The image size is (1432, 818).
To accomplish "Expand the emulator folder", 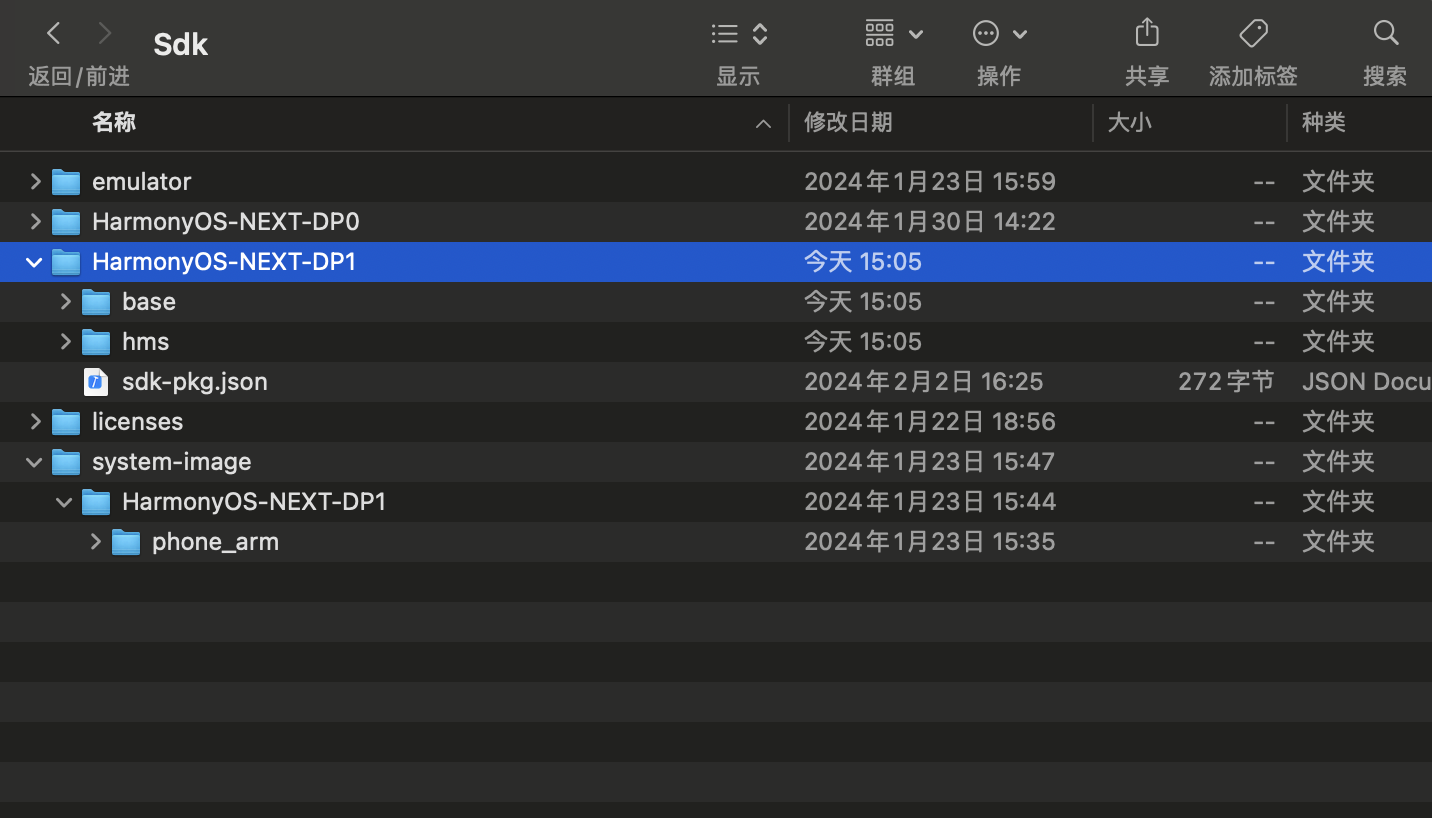I will pos(35,181).
